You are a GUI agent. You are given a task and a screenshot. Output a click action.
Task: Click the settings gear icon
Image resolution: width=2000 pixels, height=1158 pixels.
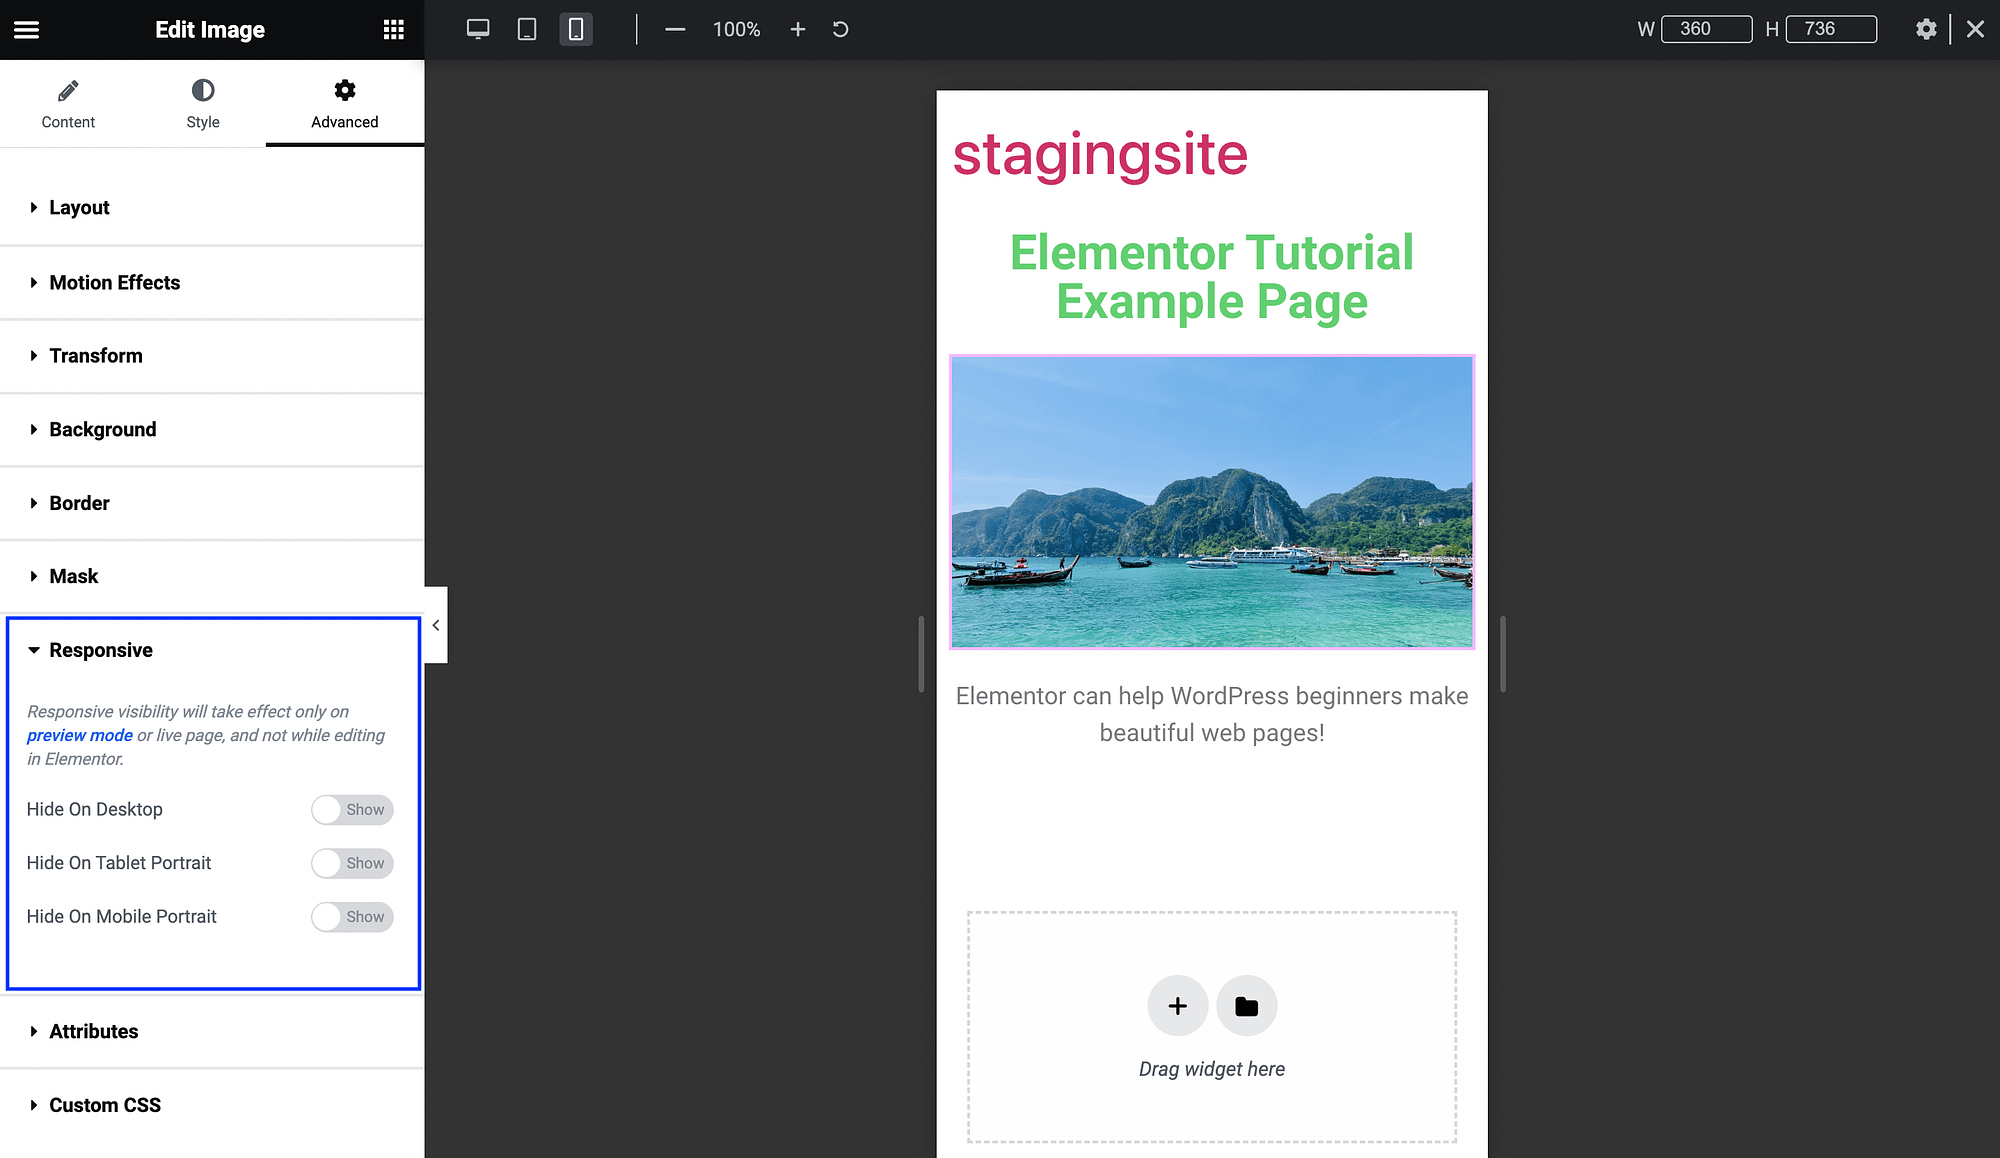1926,29
